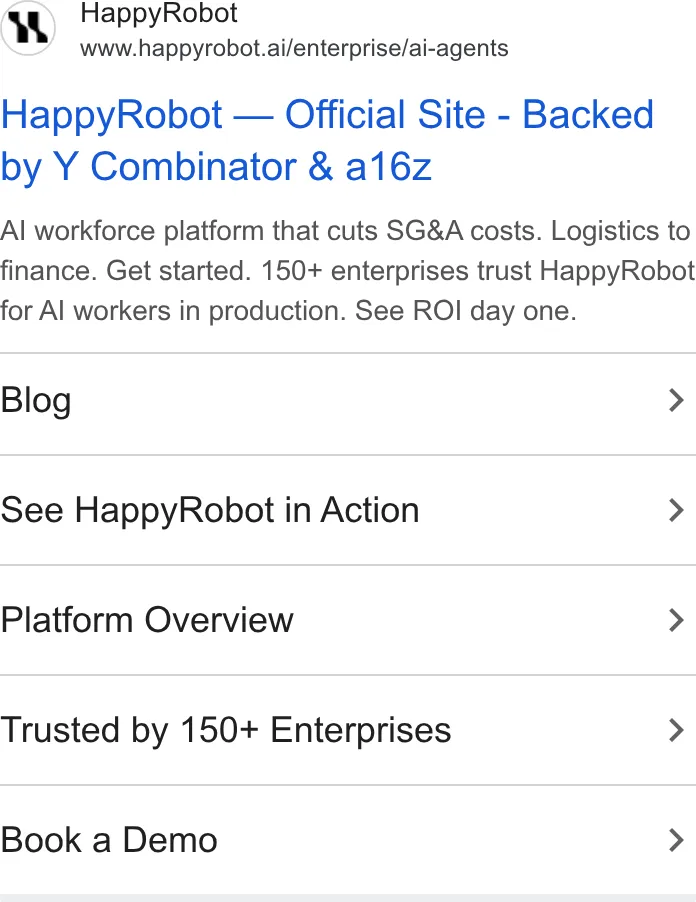Open See HappyRobot in Action link
The height and width of the screenshot is (902, 696).
click(x=348, y=510)
